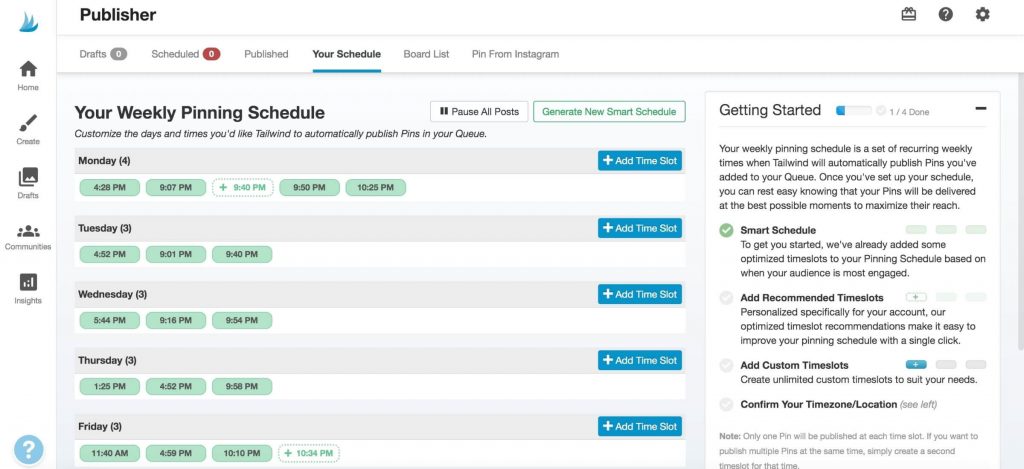
Task: Switch to the Published tab
Action: [x=266, y=54]
